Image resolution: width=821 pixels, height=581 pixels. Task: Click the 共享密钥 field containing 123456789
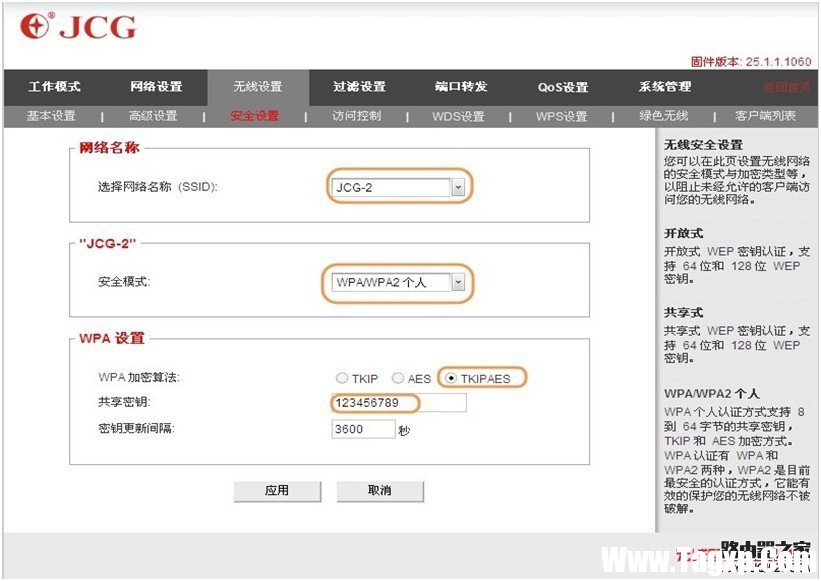tap(399, 403)
